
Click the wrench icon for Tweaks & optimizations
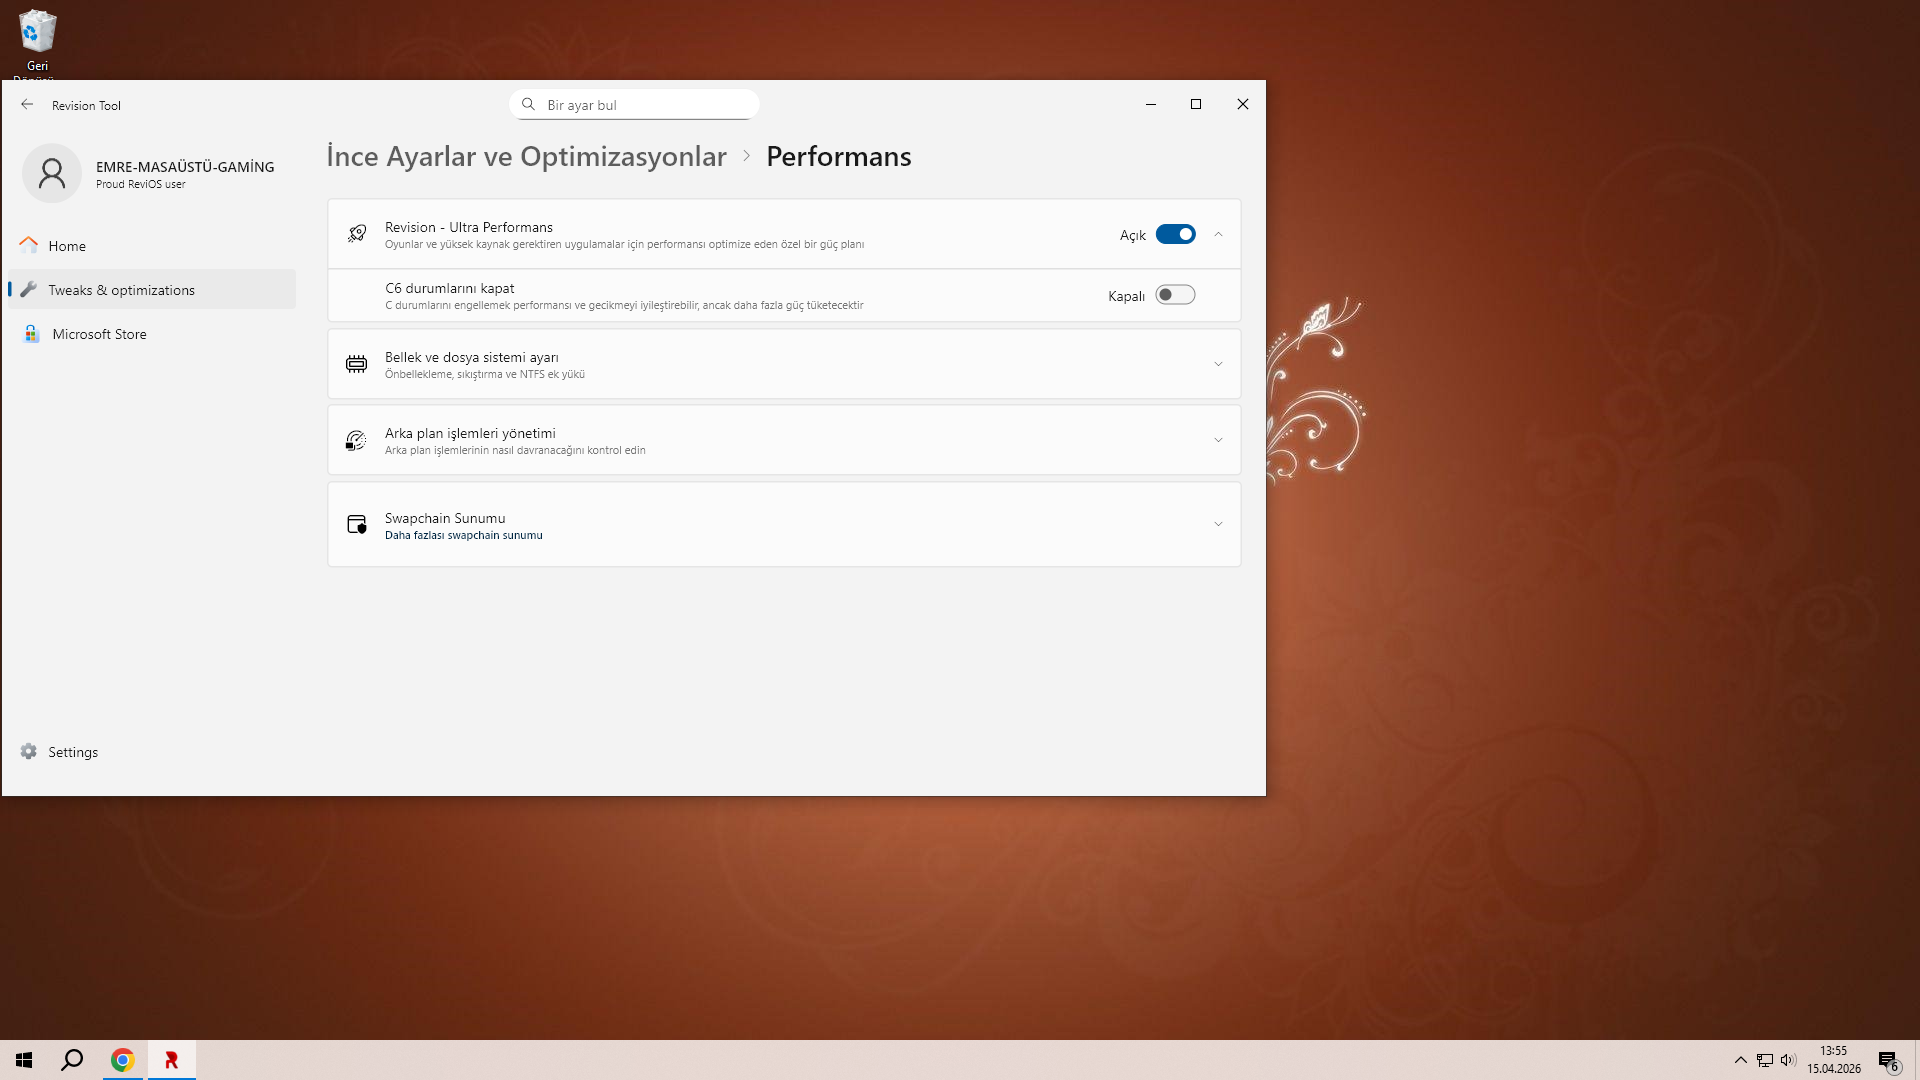pos(28,289)
